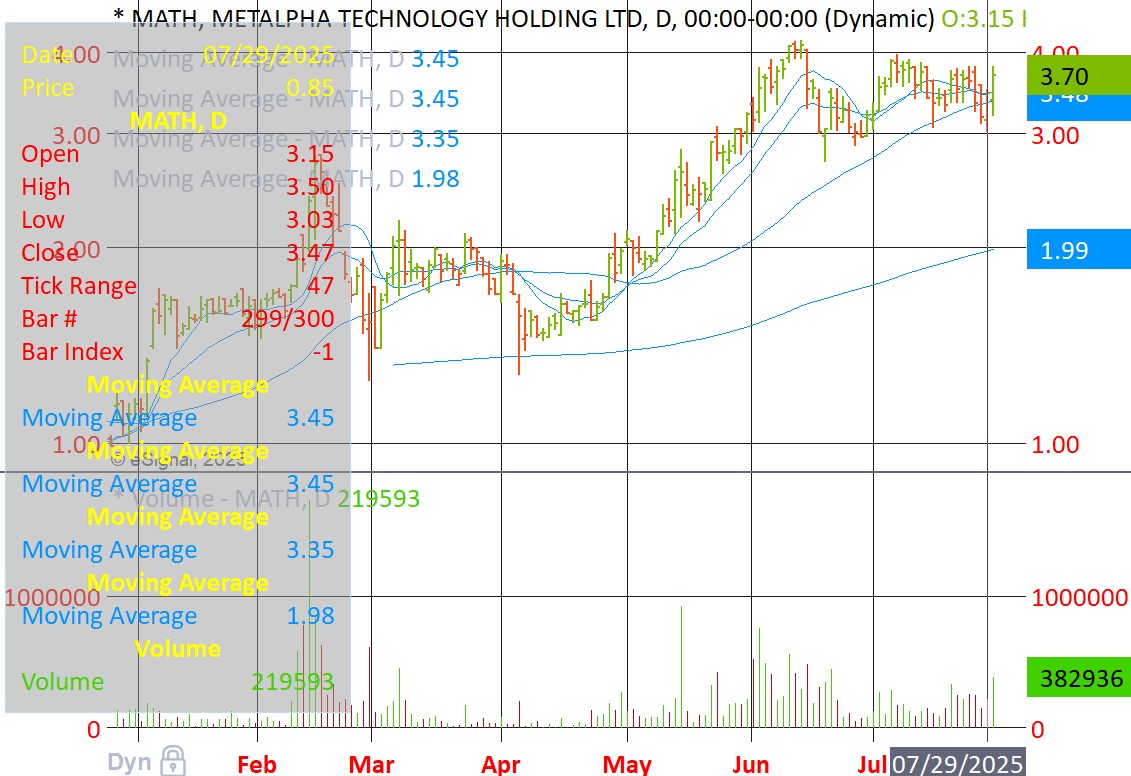Click the Close 3.47 row in data window
Image resolution: width=1131 pixels, height=776 pixels.
click(x=177, y=252)
